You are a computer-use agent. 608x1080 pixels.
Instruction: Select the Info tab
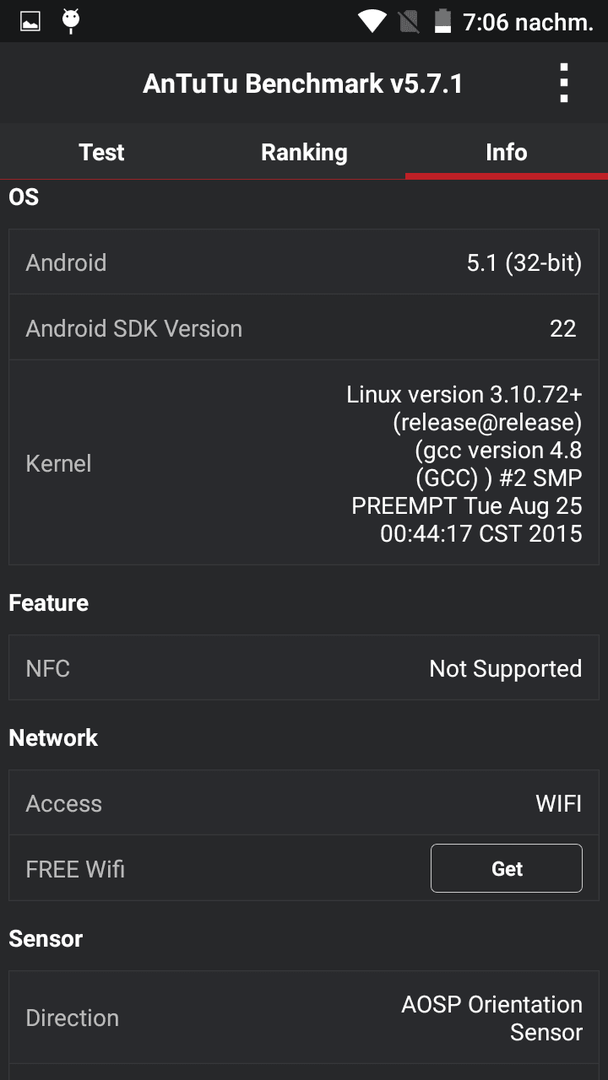click(x=506, y=152)
